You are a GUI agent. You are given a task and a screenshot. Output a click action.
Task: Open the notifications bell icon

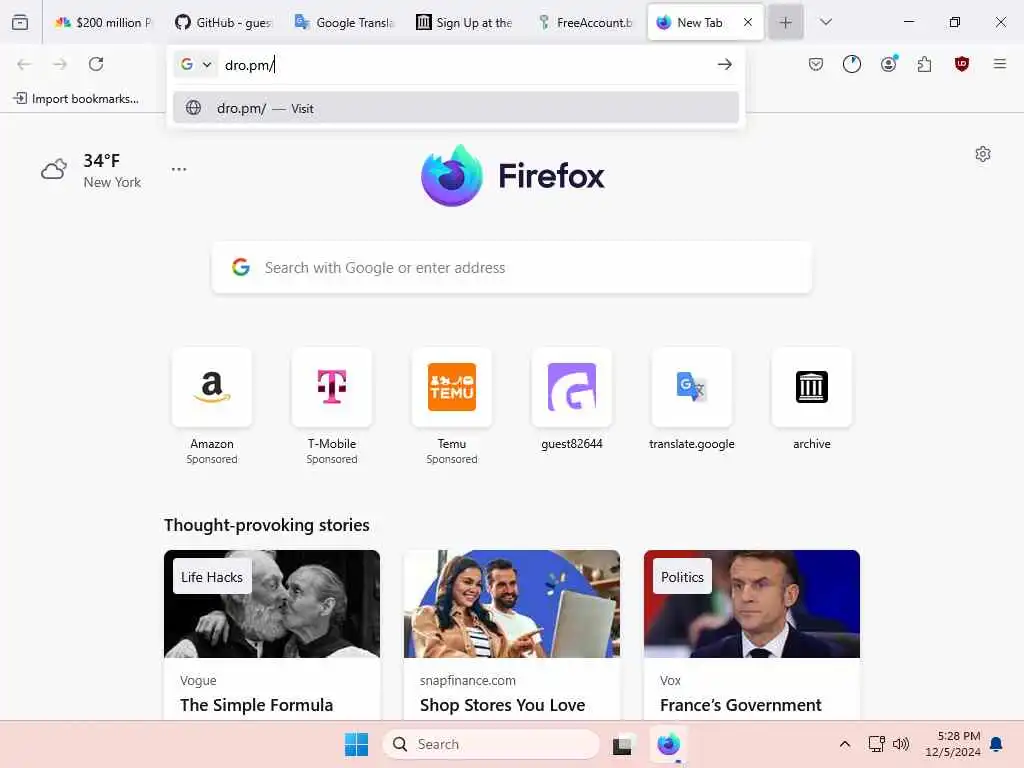(996, 744)
